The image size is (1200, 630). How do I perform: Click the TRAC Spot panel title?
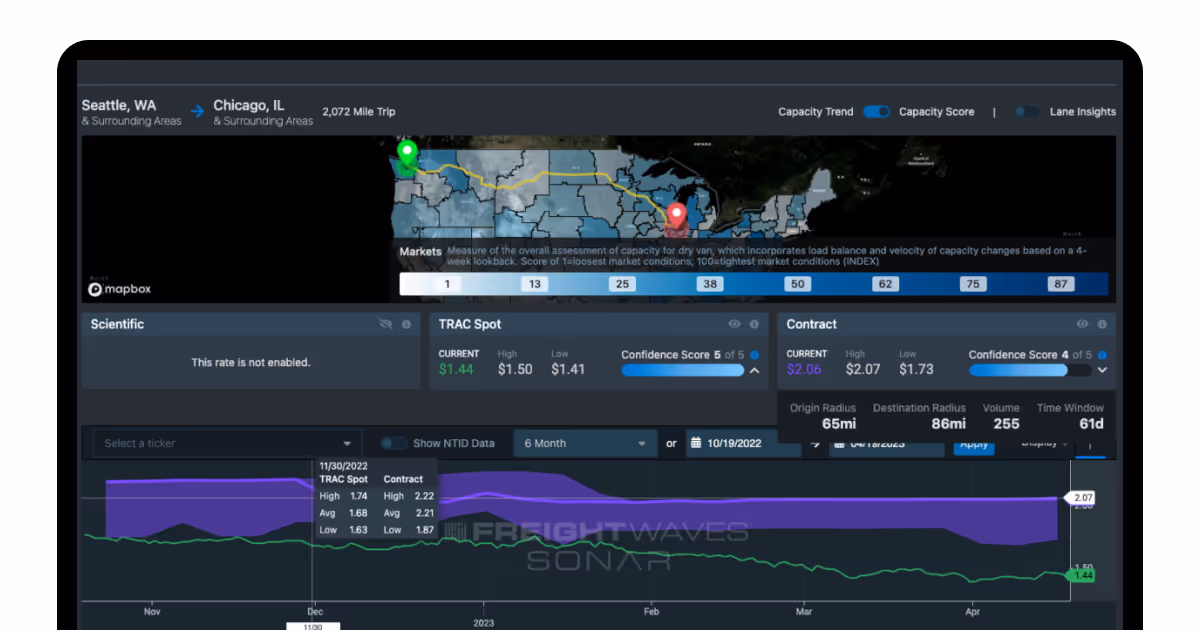(x=470, y=324)
